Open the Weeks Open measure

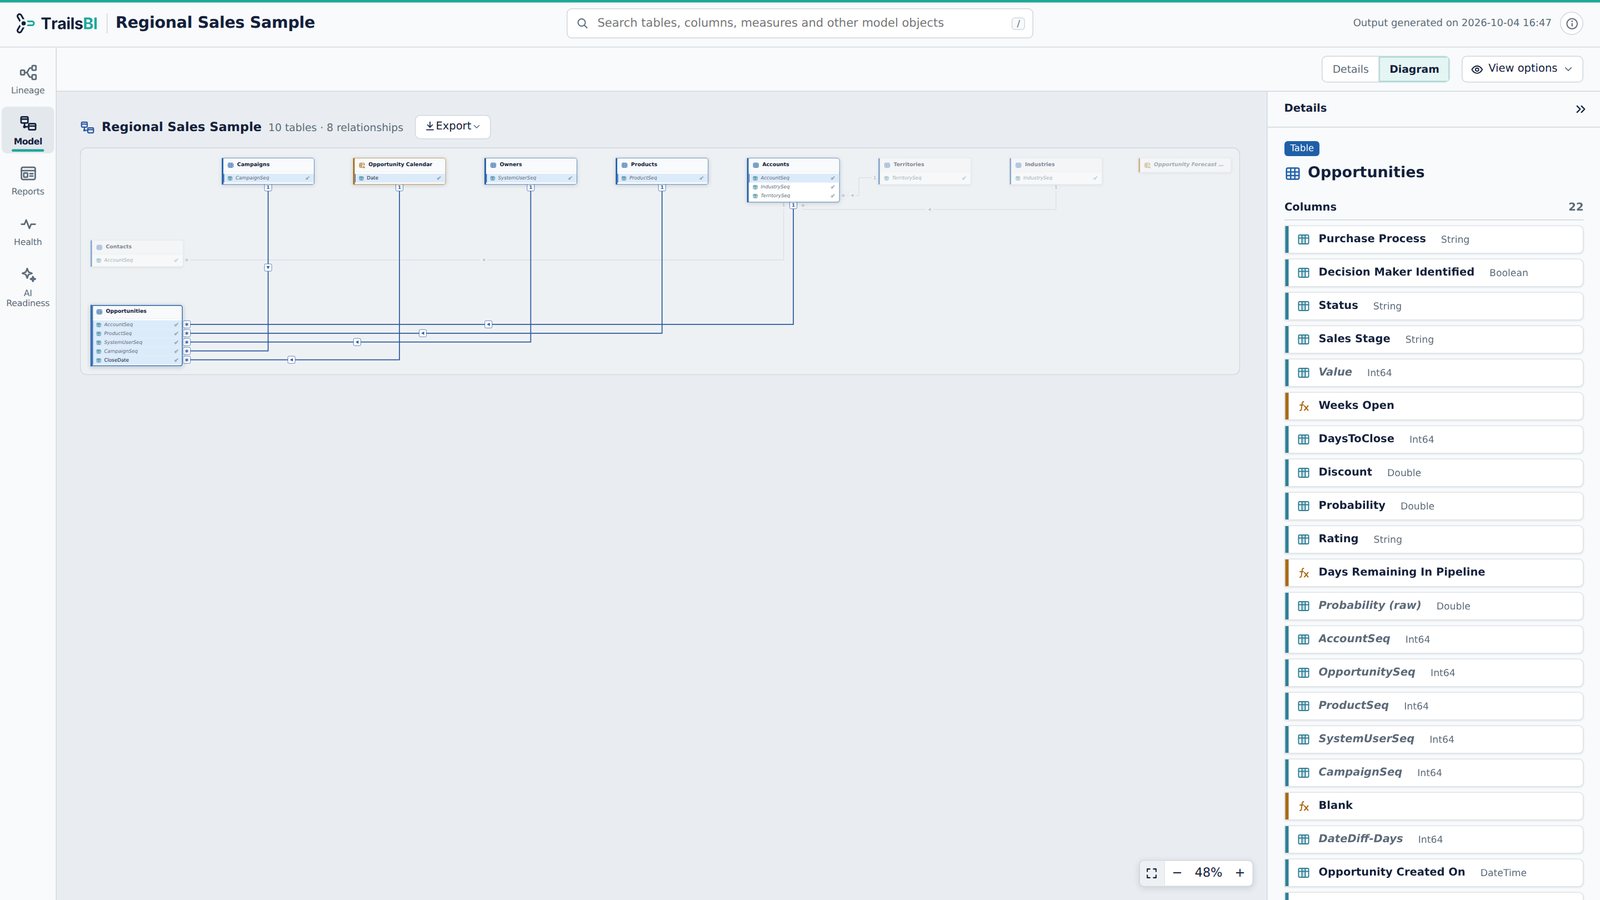coord(1434,406)
